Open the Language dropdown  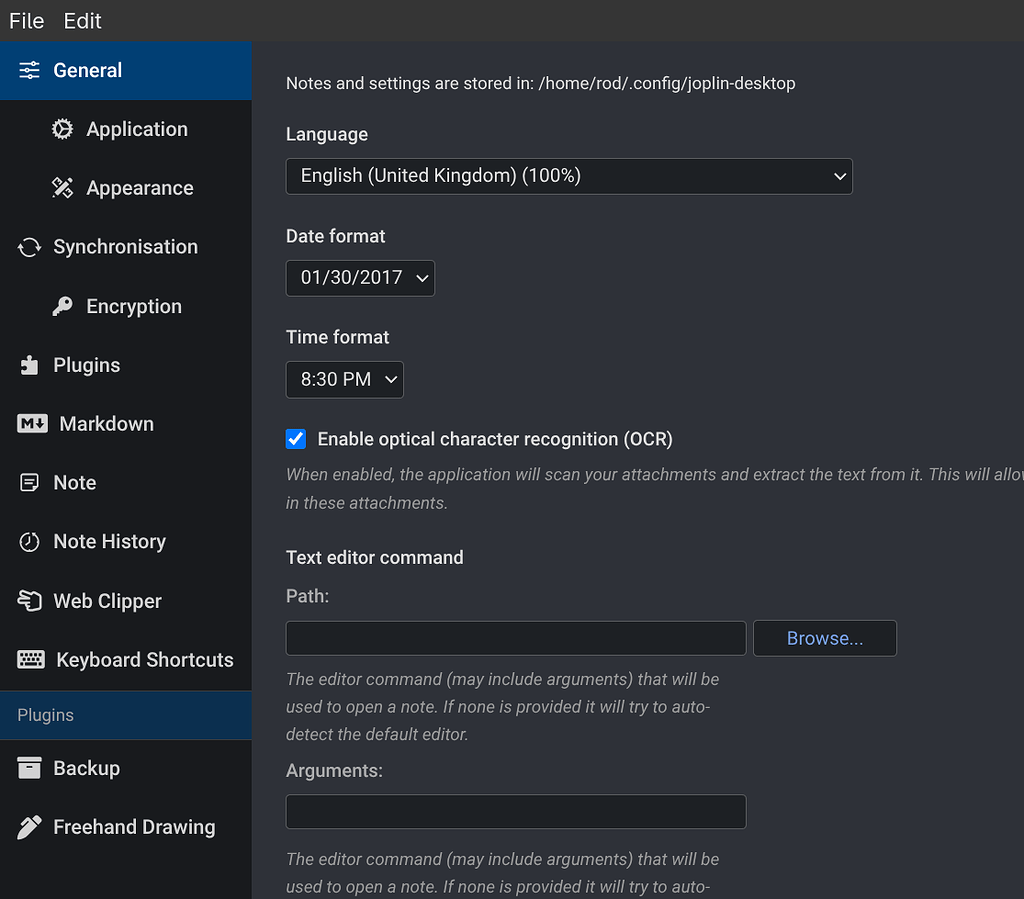point(569,175)
